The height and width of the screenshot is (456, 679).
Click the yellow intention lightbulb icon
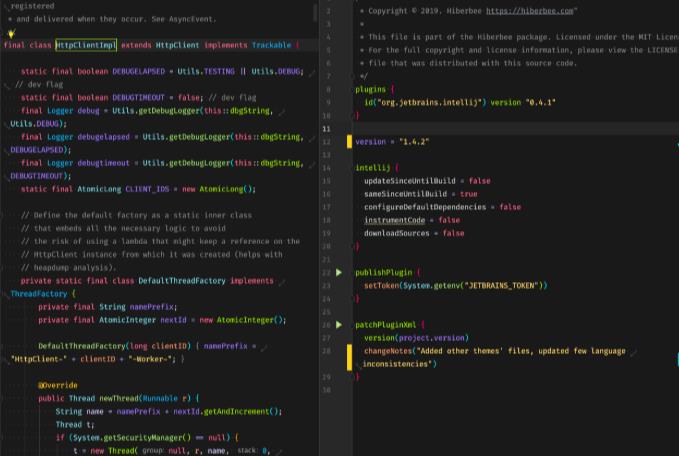coord(11,33)
